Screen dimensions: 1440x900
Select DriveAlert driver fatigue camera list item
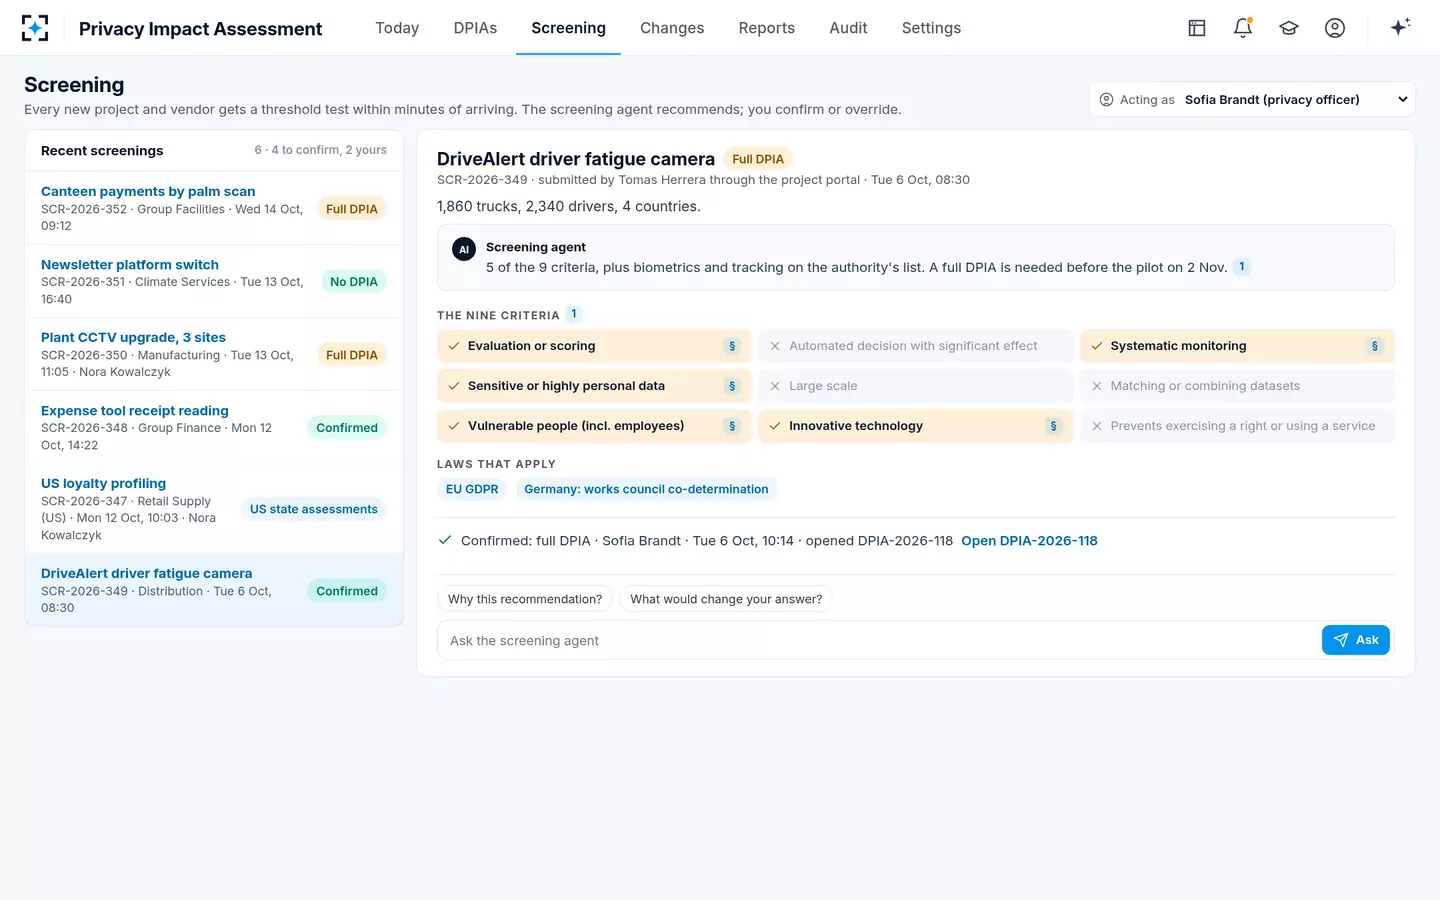point(214,590)
